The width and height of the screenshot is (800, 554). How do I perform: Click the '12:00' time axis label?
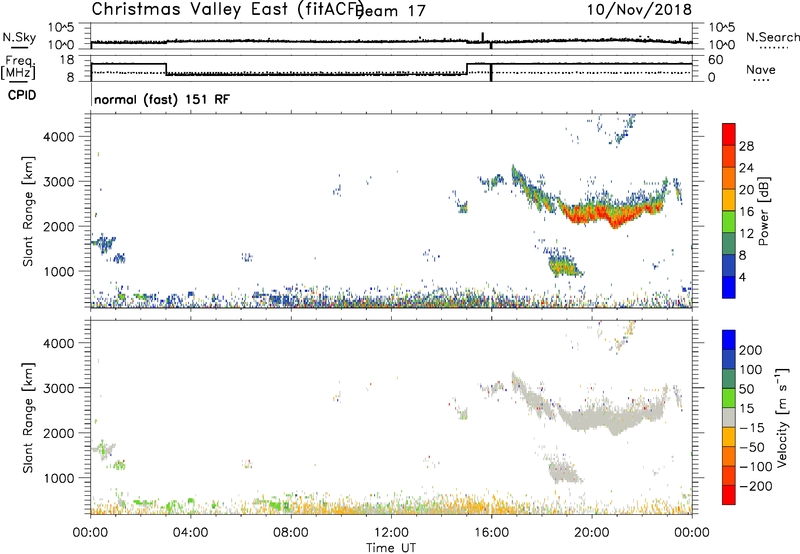click(x=391, y=533)
